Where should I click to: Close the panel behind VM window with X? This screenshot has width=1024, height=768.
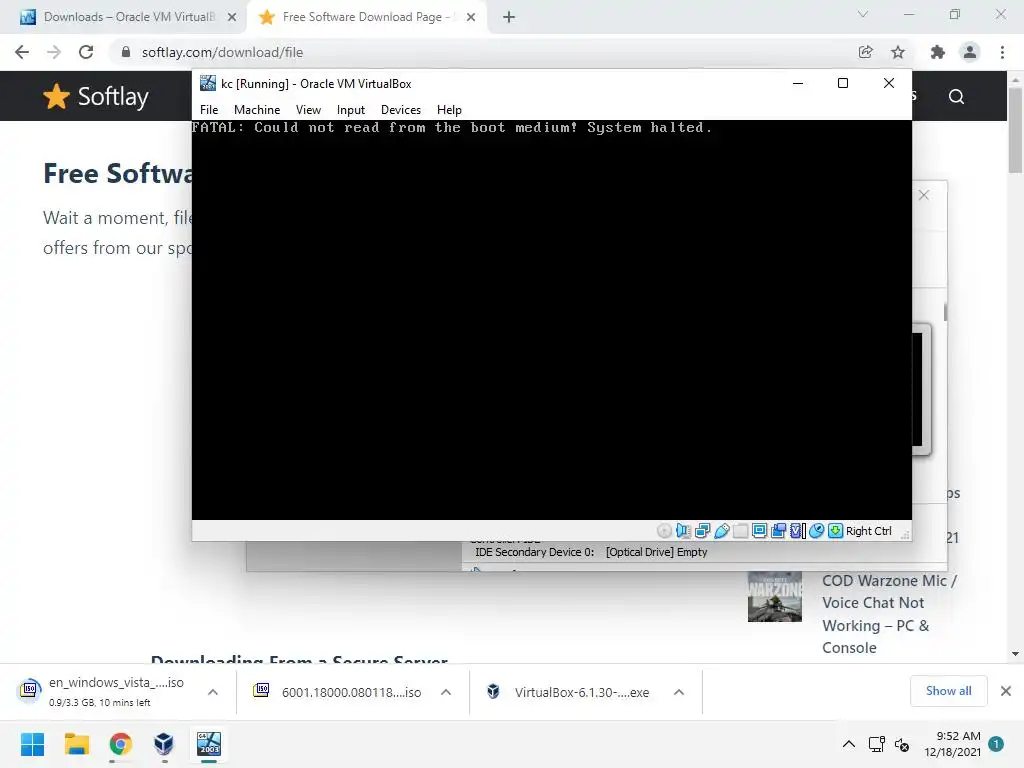pos(923,195)
